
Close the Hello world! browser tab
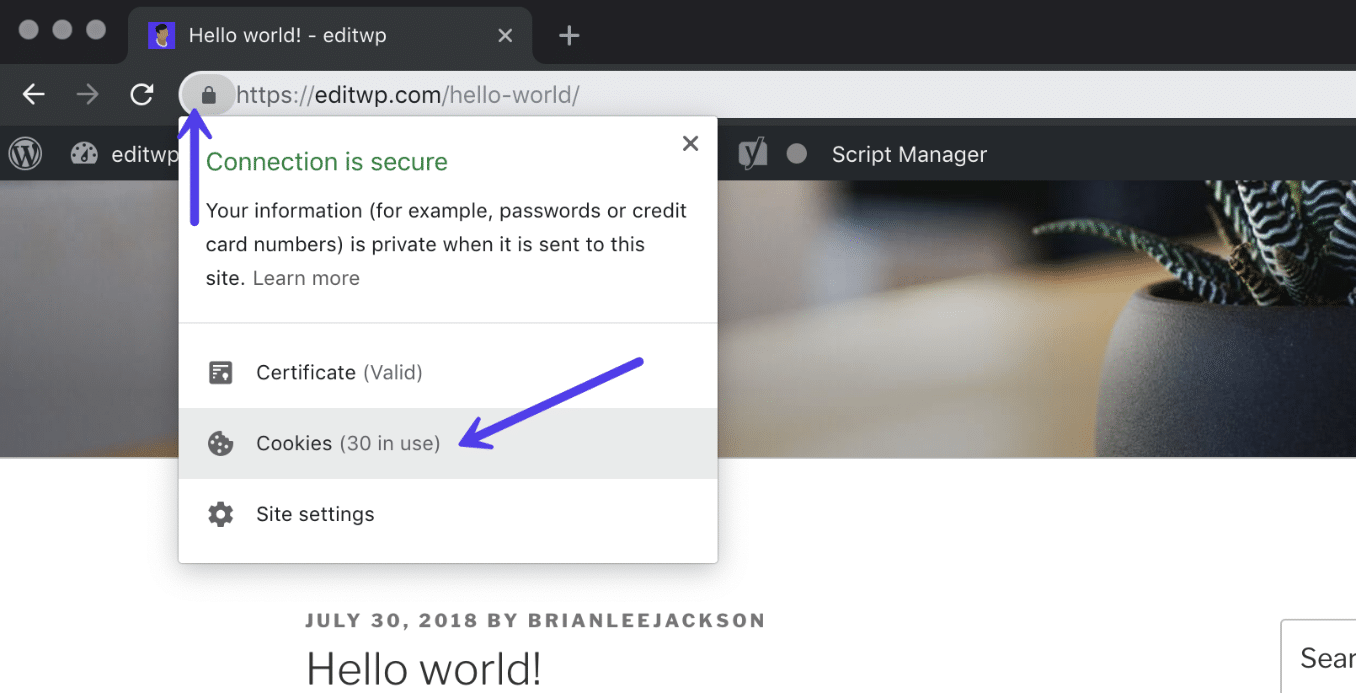pyautogui.click(x=505, y=36)
